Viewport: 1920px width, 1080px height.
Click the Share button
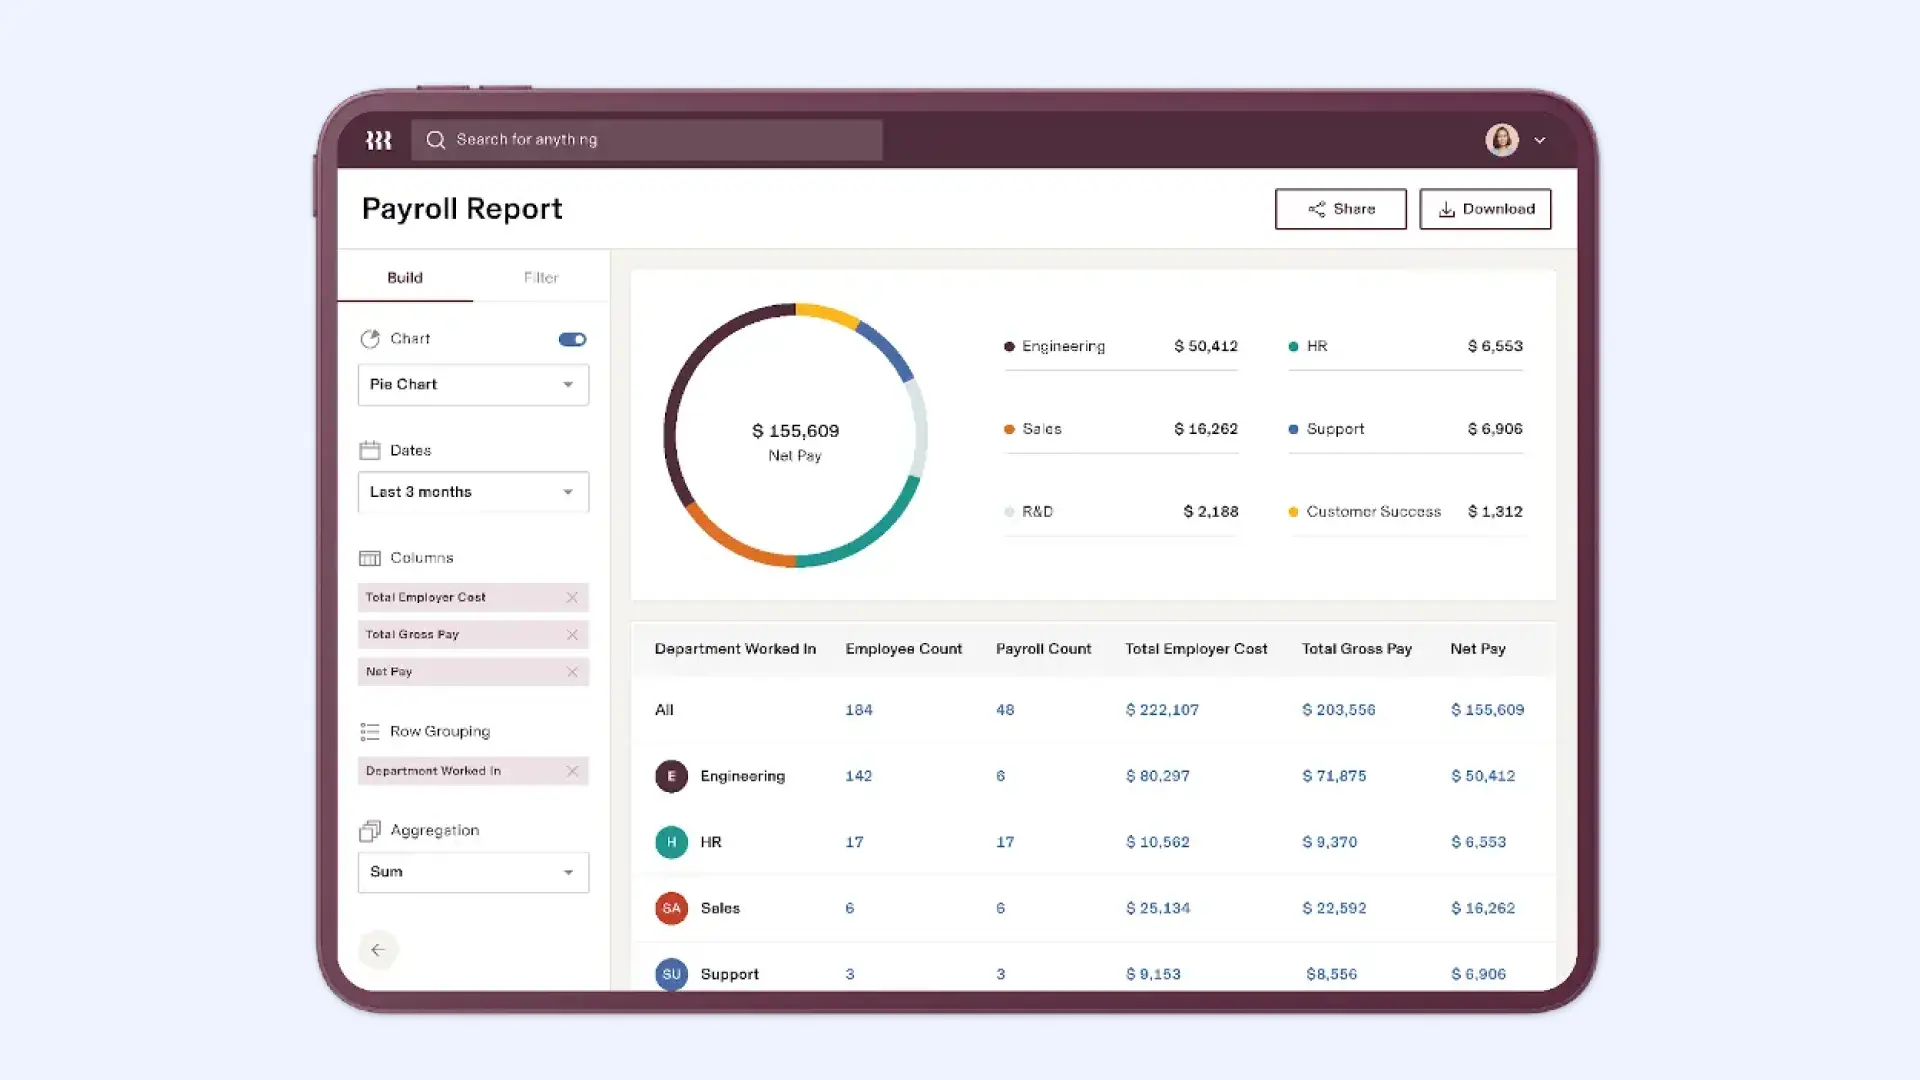1340,209
